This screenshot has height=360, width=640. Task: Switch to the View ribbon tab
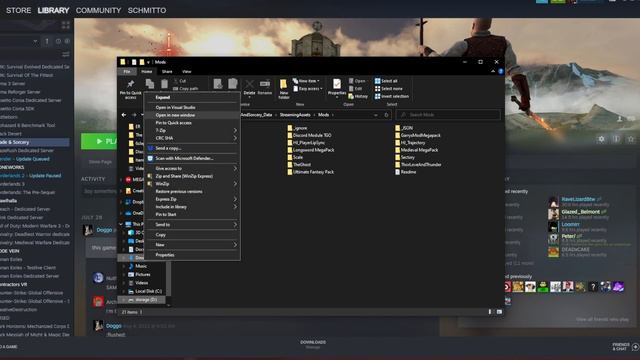tap(187, 71)
